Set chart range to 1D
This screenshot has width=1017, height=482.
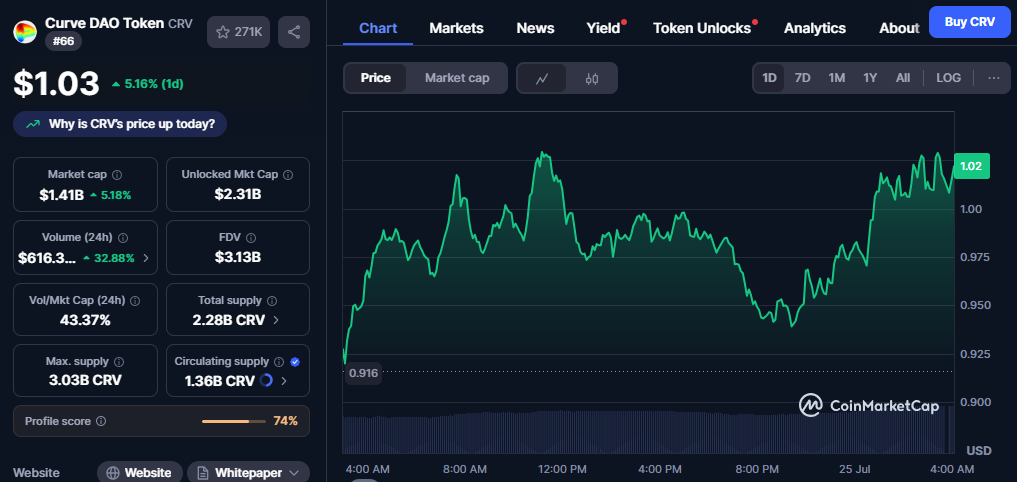(x=769, y=78)
